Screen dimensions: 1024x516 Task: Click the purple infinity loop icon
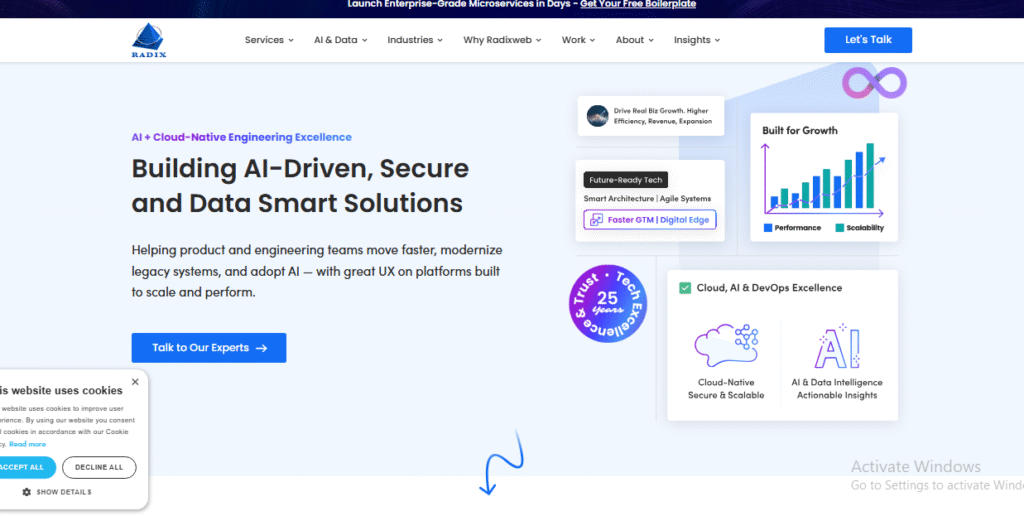(874, 83)
